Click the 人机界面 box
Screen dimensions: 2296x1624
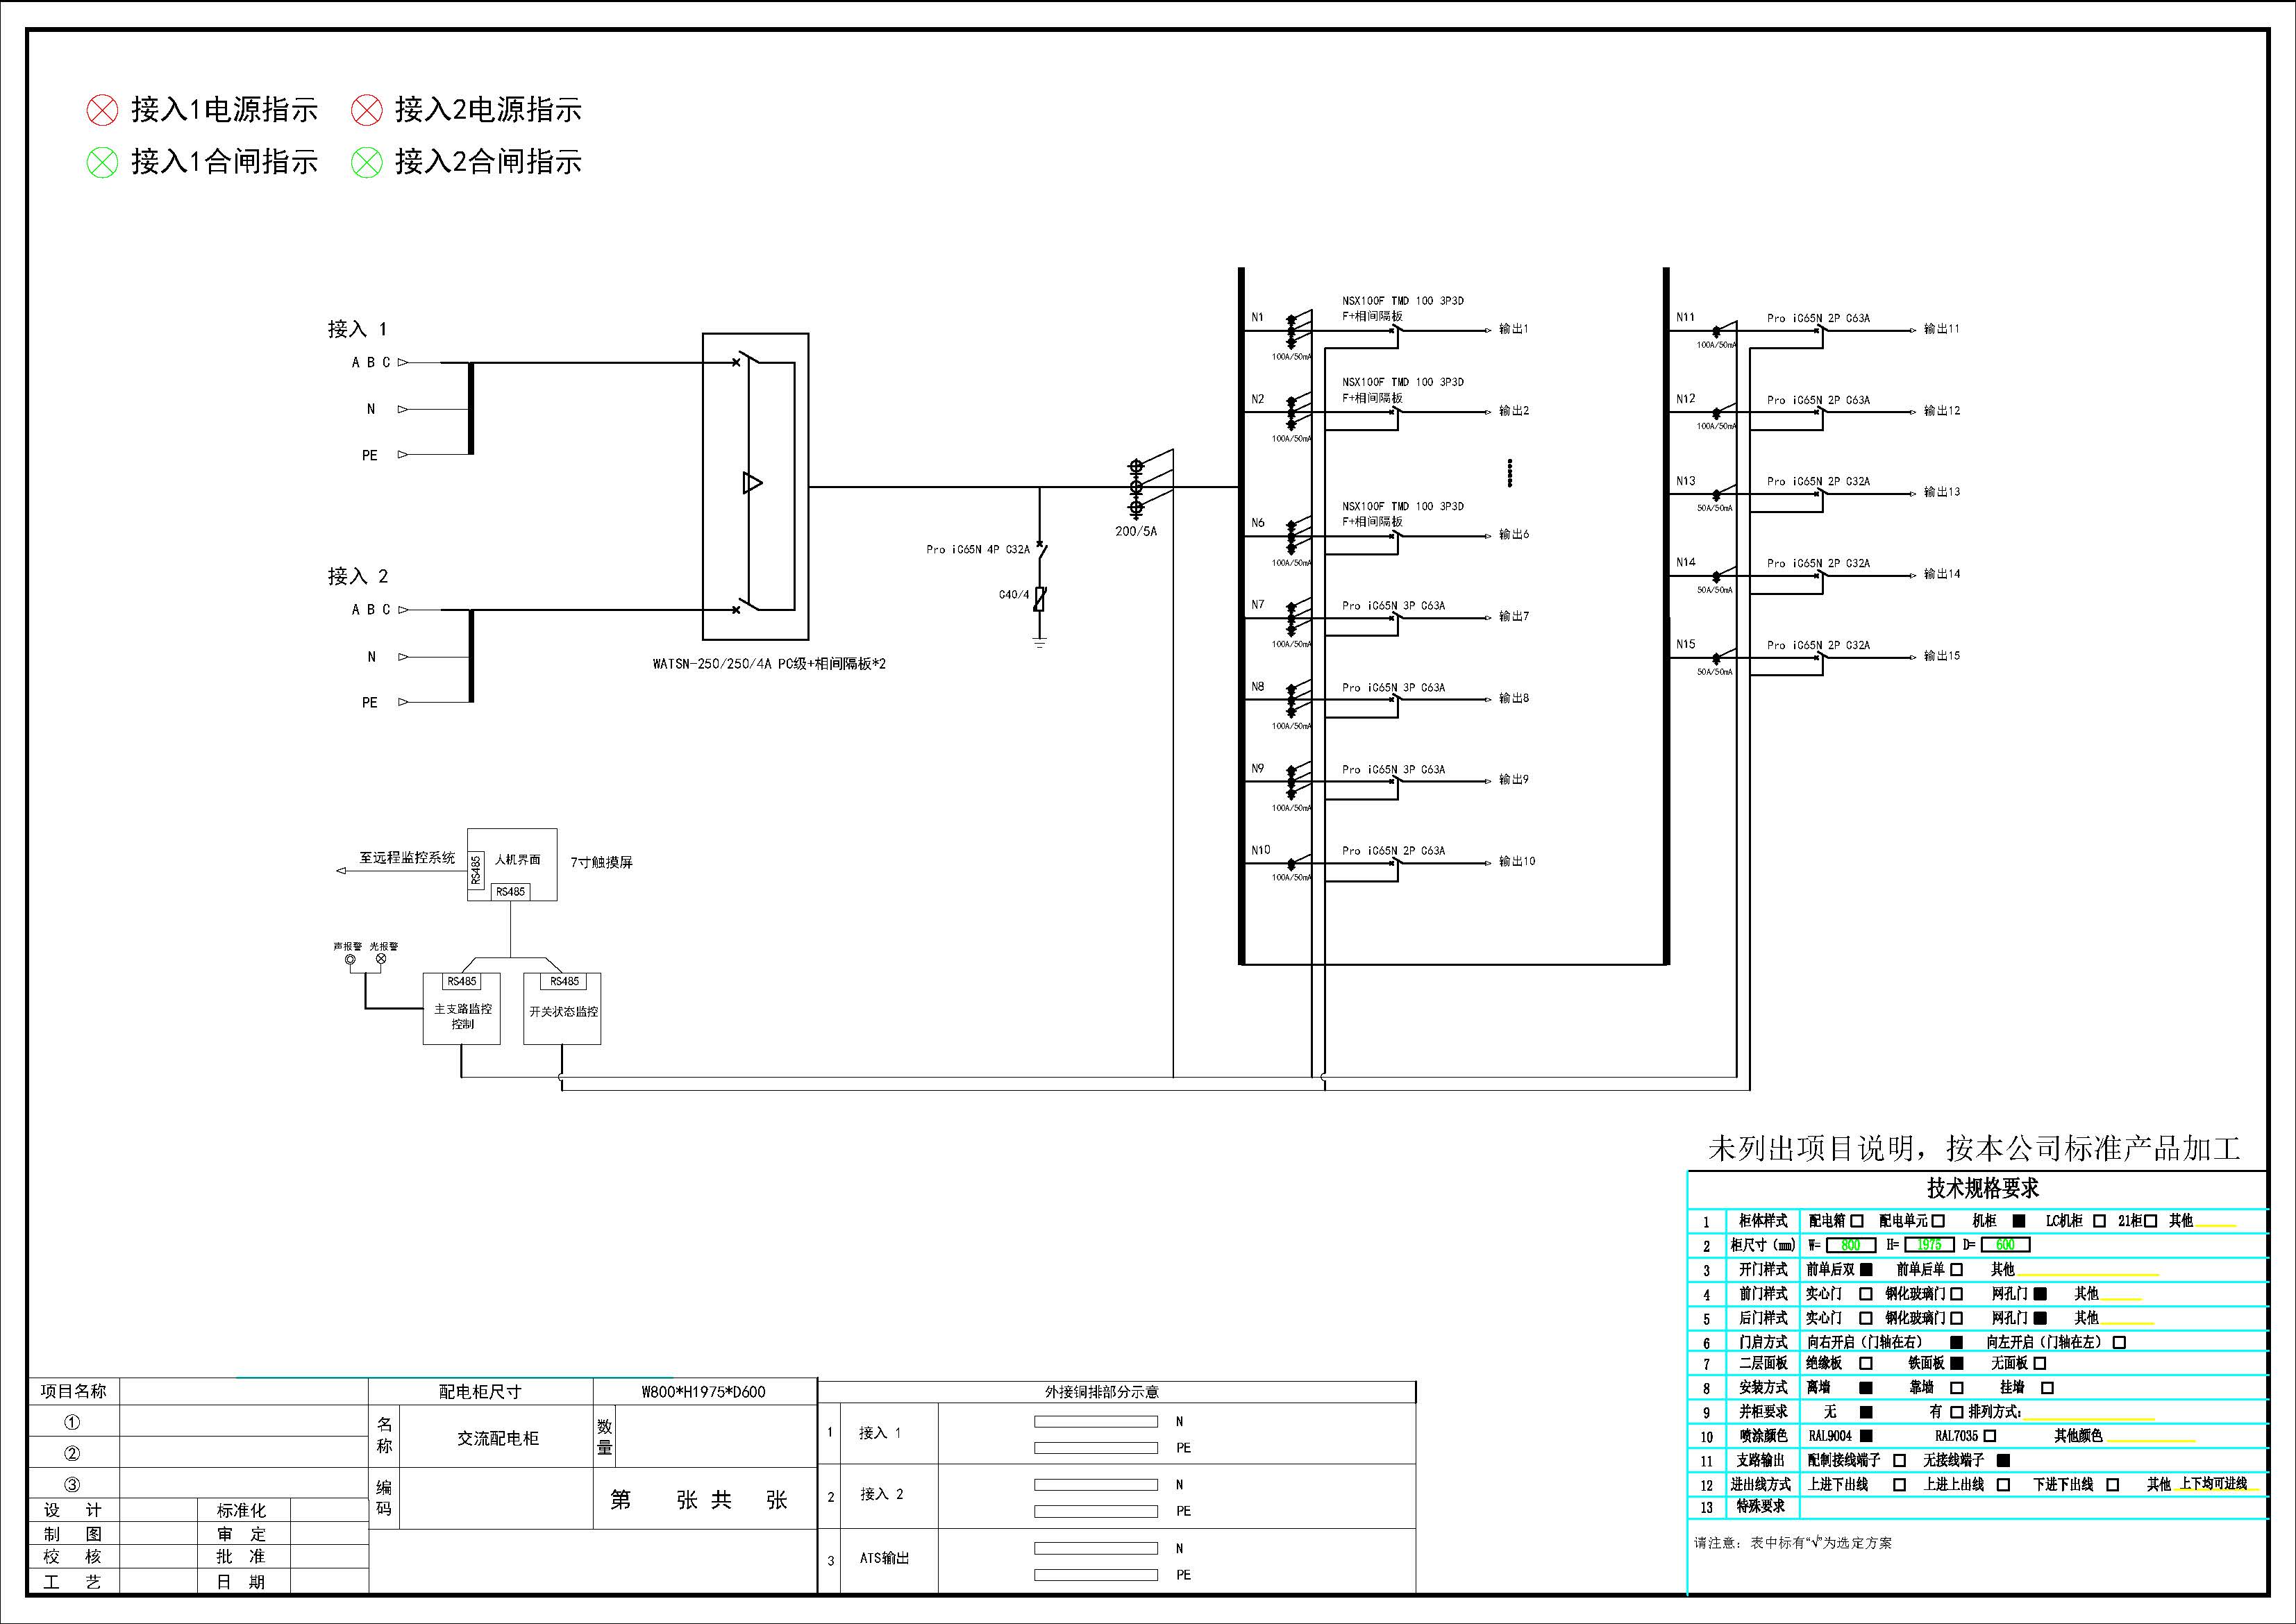coord(512,865)
